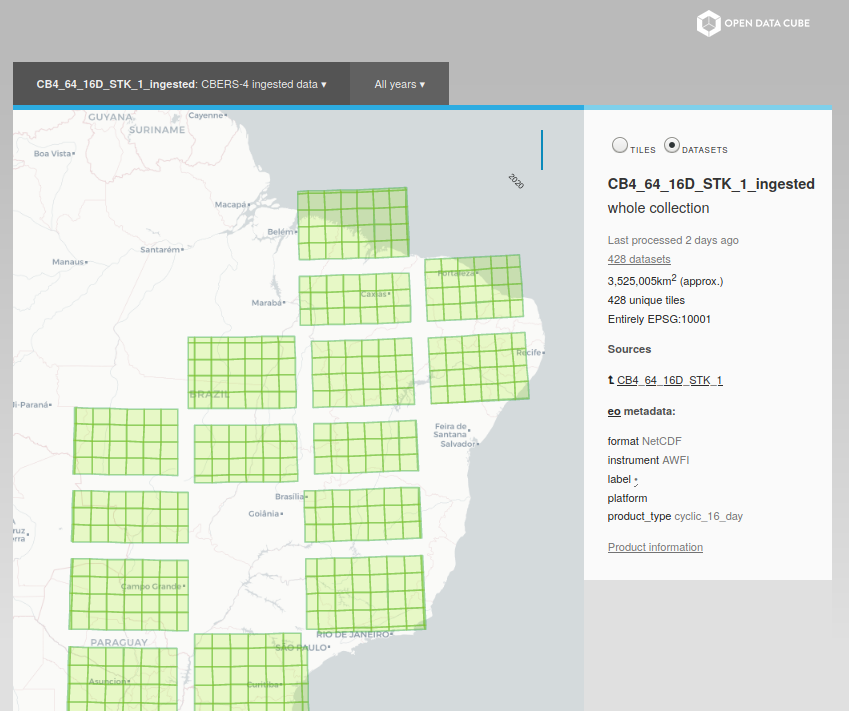This screenshot has width=849, height=711.
Task: Click the Belém city label on map
Action: click(x=281, y=232)
